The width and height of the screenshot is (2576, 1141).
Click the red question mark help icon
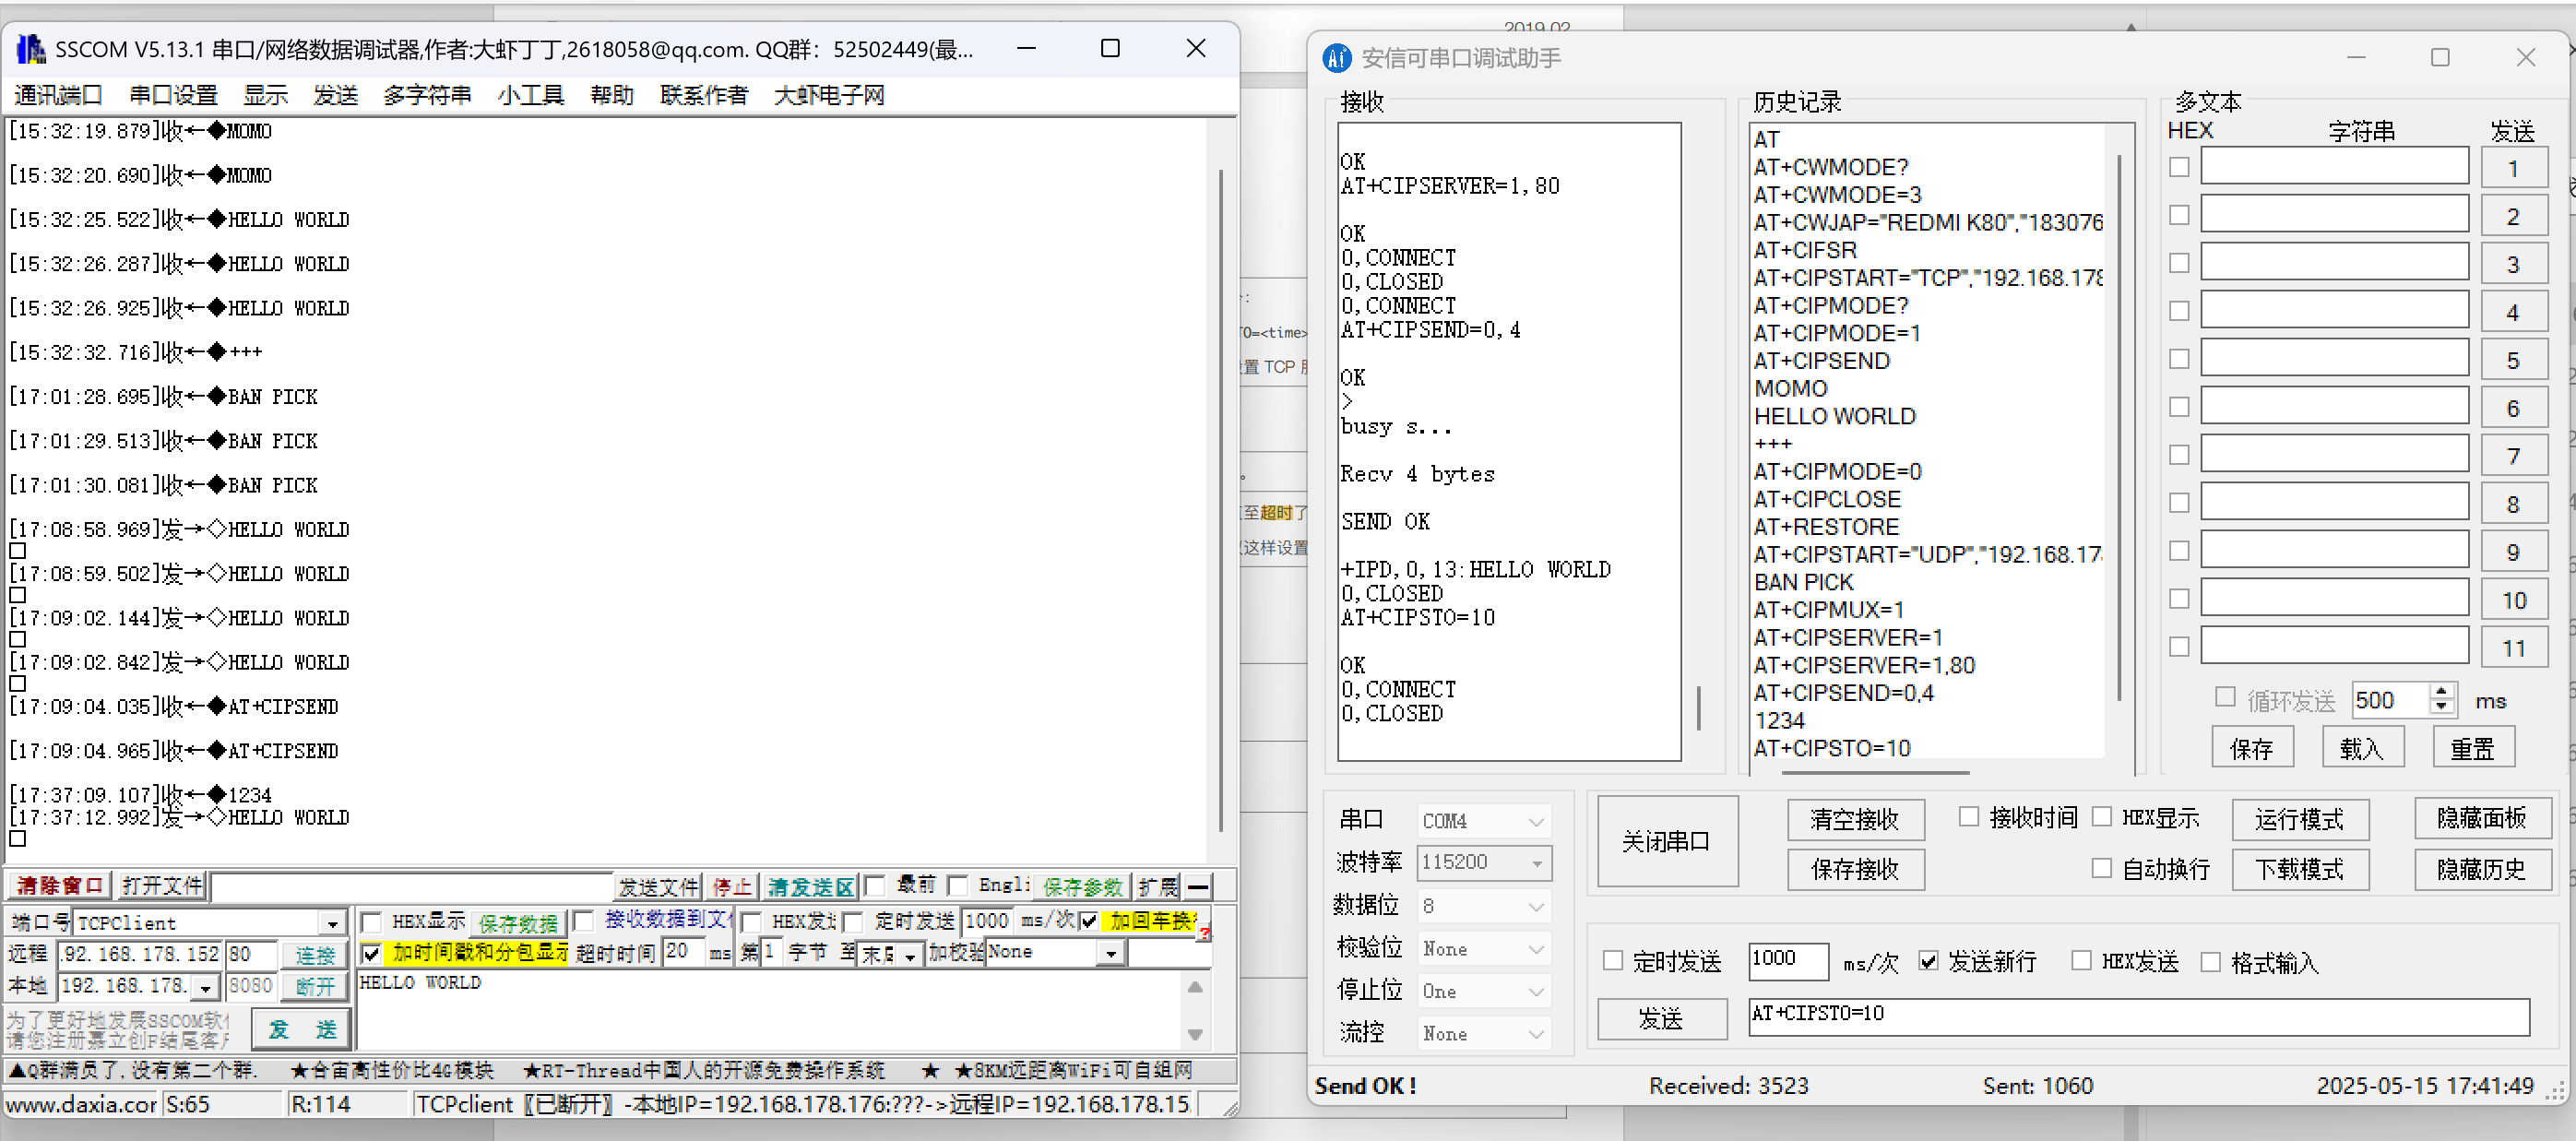(1205, 933)
